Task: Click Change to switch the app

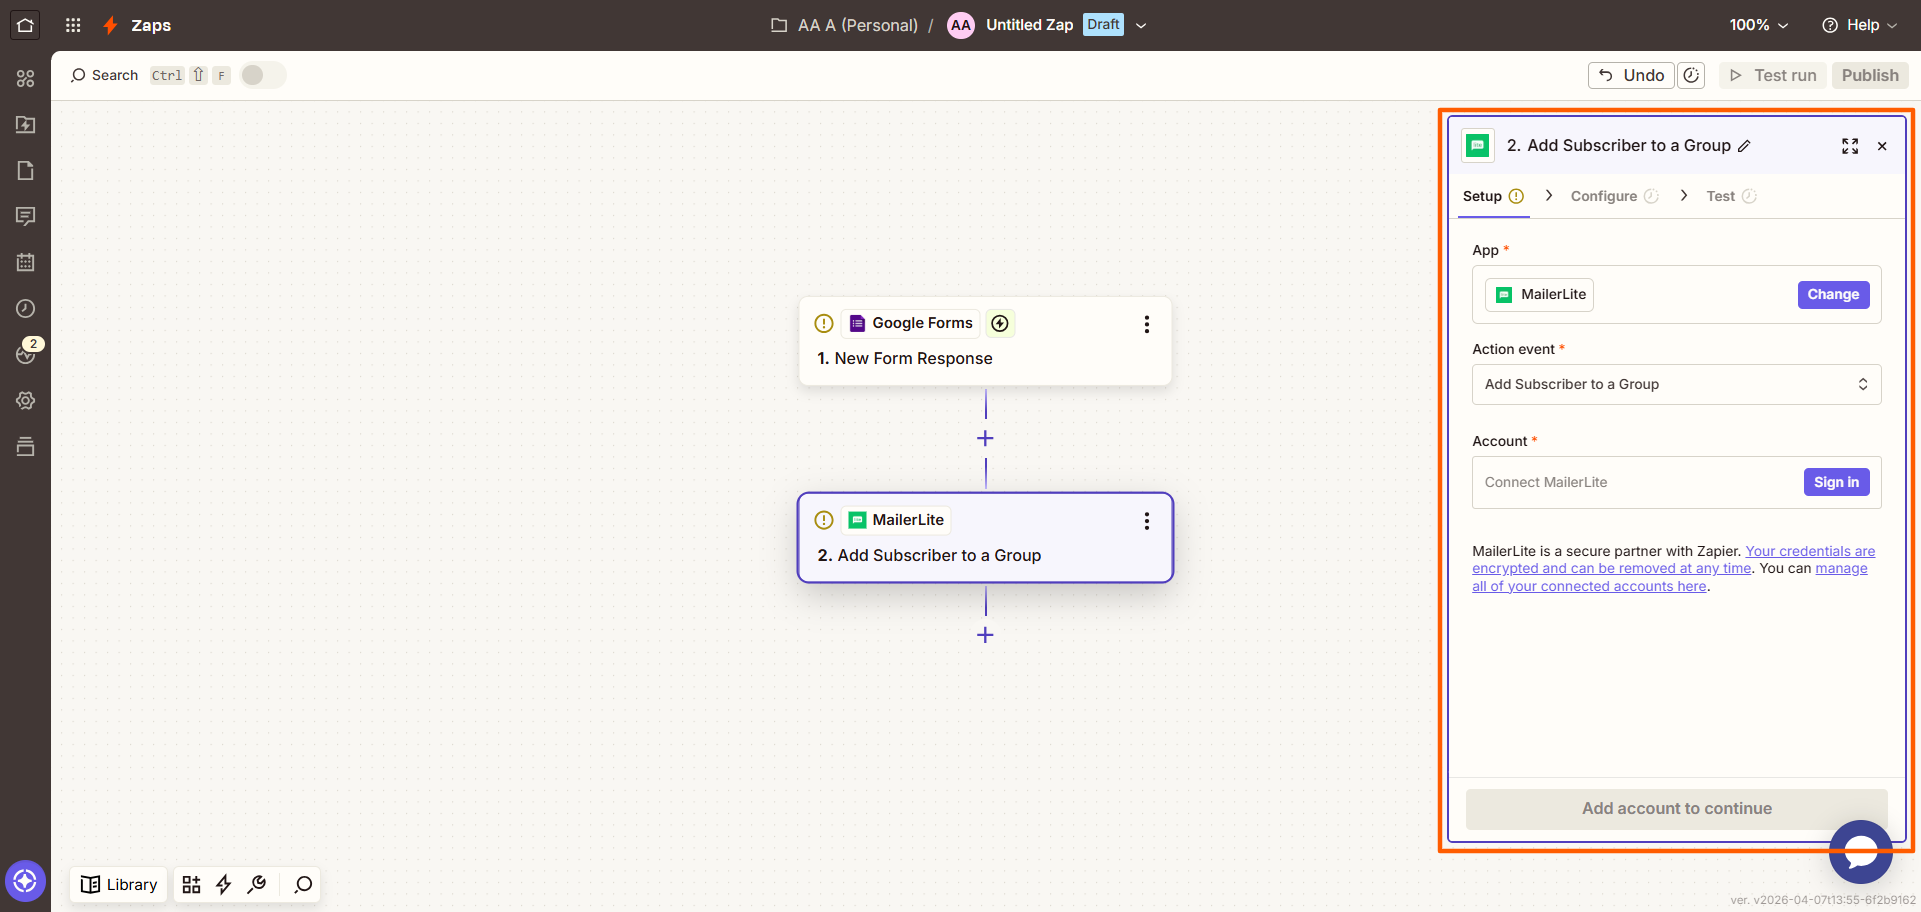Action: point(1833,295)
